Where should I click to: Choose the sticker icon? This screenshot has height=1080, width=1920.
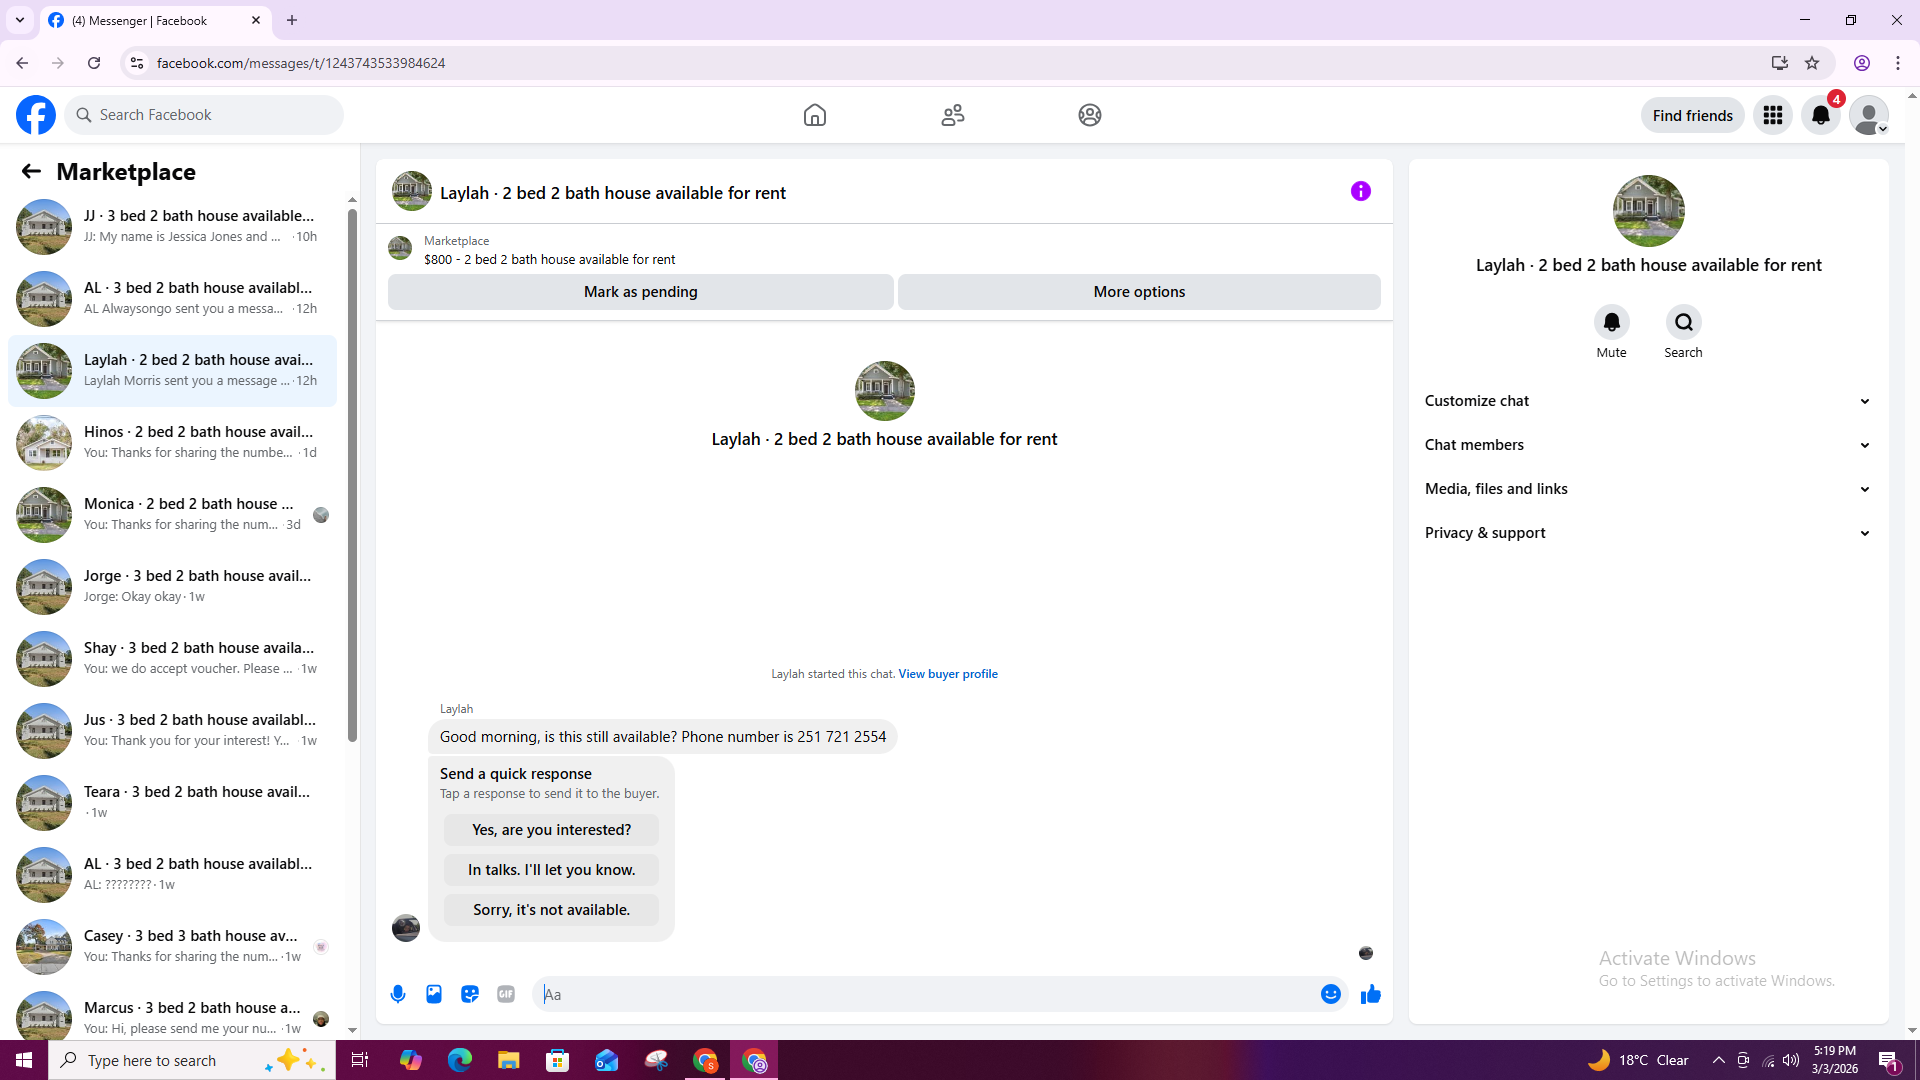(470, 994)
